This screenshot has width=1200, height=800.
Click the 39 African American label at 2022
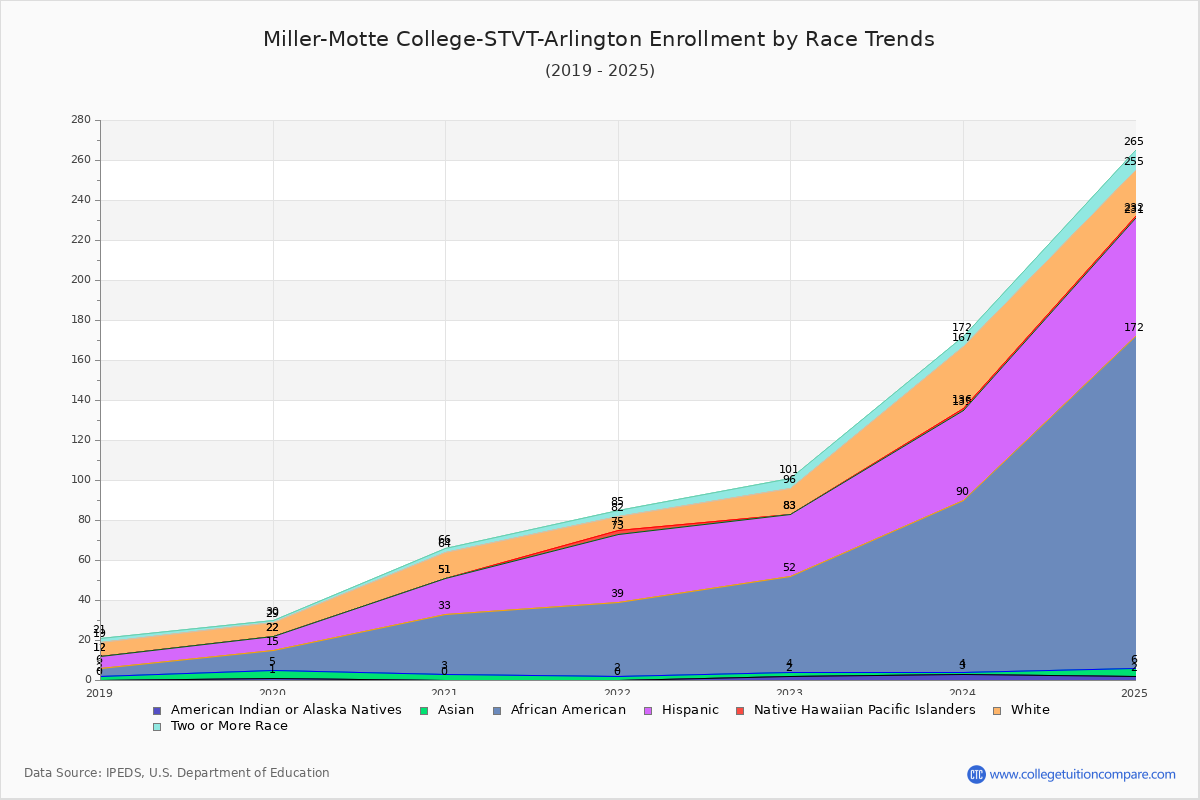617,594
